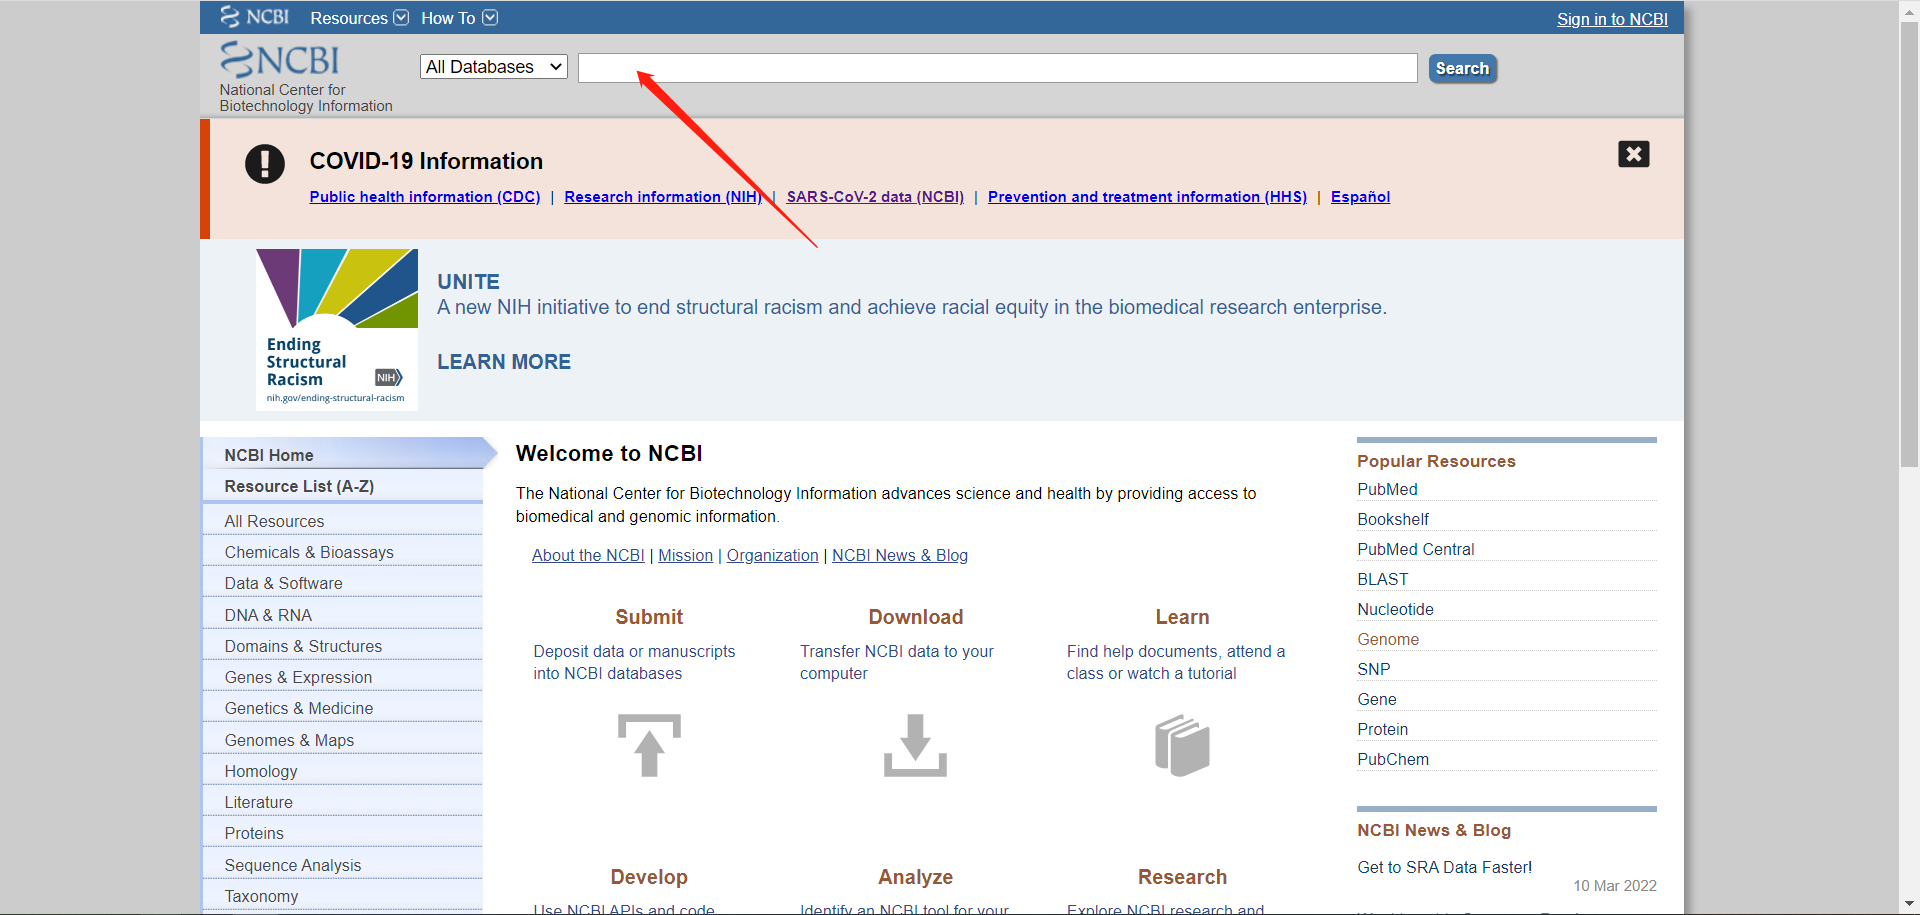Open Taxonomy sidebar item
1920x915 pixels.
[343, 896]
